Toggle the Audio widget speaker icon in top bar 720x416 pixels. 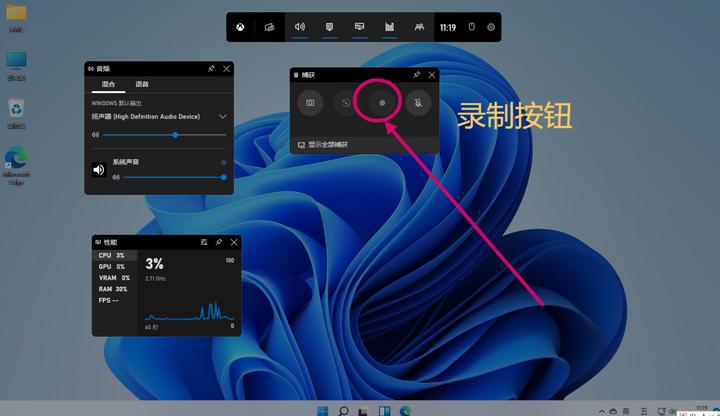point(300,27)
